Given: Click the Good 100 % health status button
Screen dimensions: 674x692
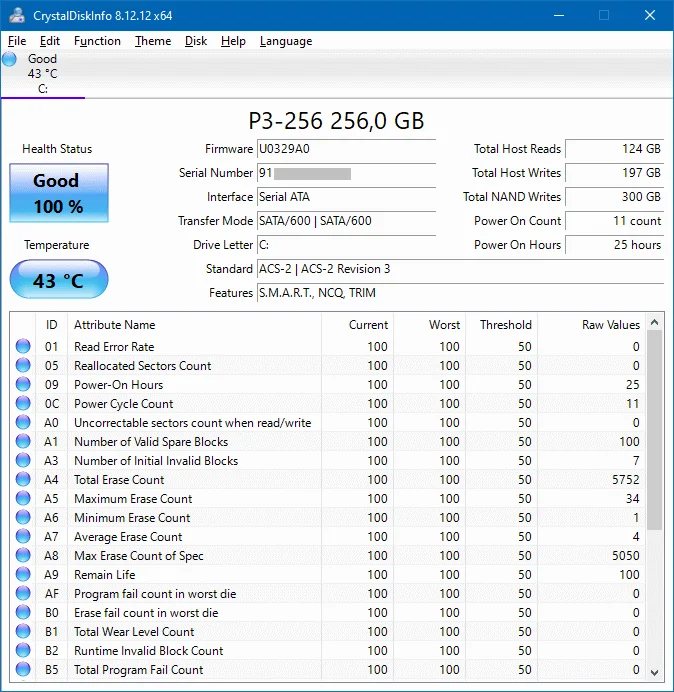Looking at the screenshot, I should (x=59, y=193).
